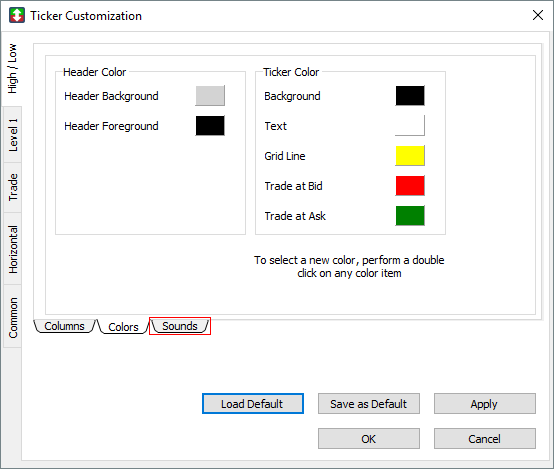Switch to the Columns tab
Viewport: 554px width, 469px height.
point(64,326)
